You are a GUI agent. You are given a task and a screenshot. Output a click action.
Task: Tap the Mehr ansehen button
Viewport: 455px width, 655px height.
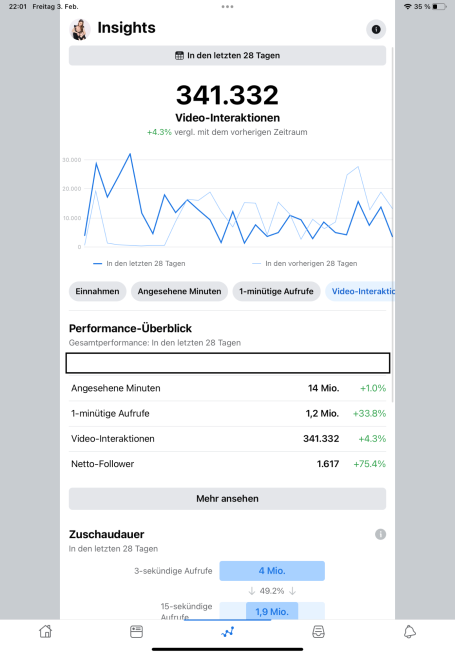coord(227,498)
